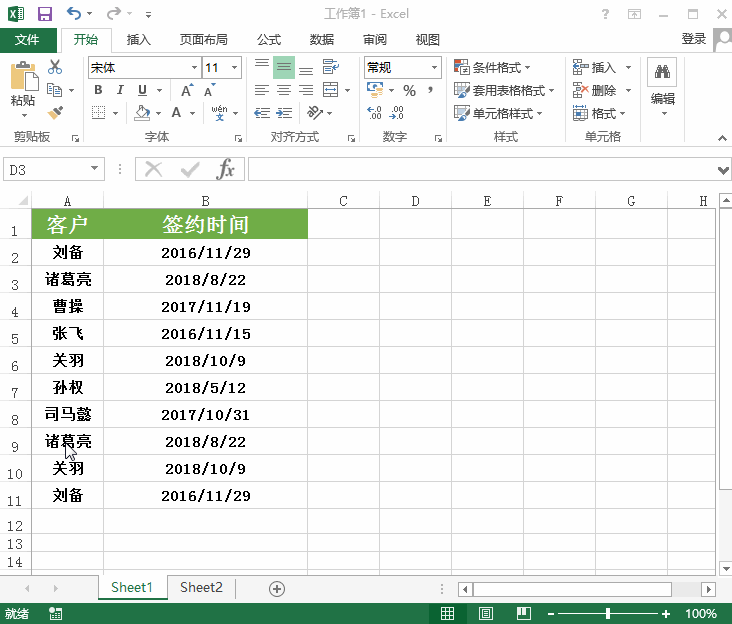
Task: Open the Sheet2 worksheet tab
Action: [201, 588]
